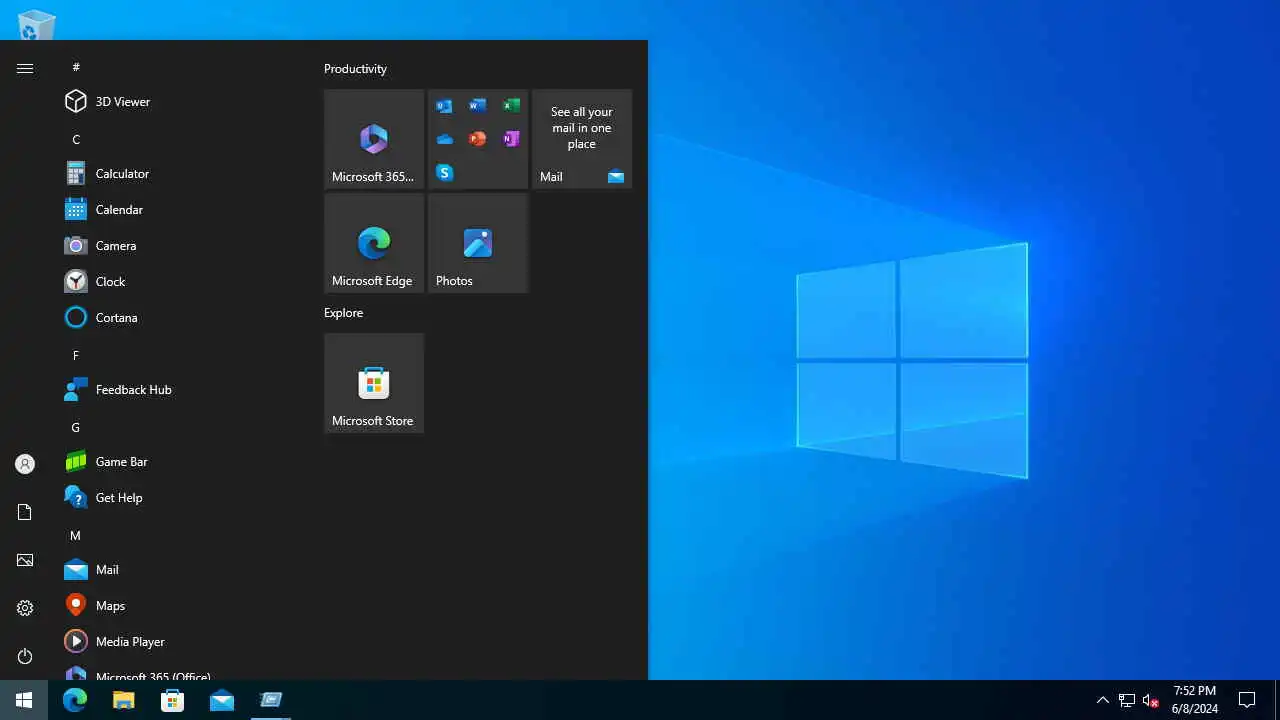1280x720 pixels.
Task: Open Media Player
Action: point(182,641)
